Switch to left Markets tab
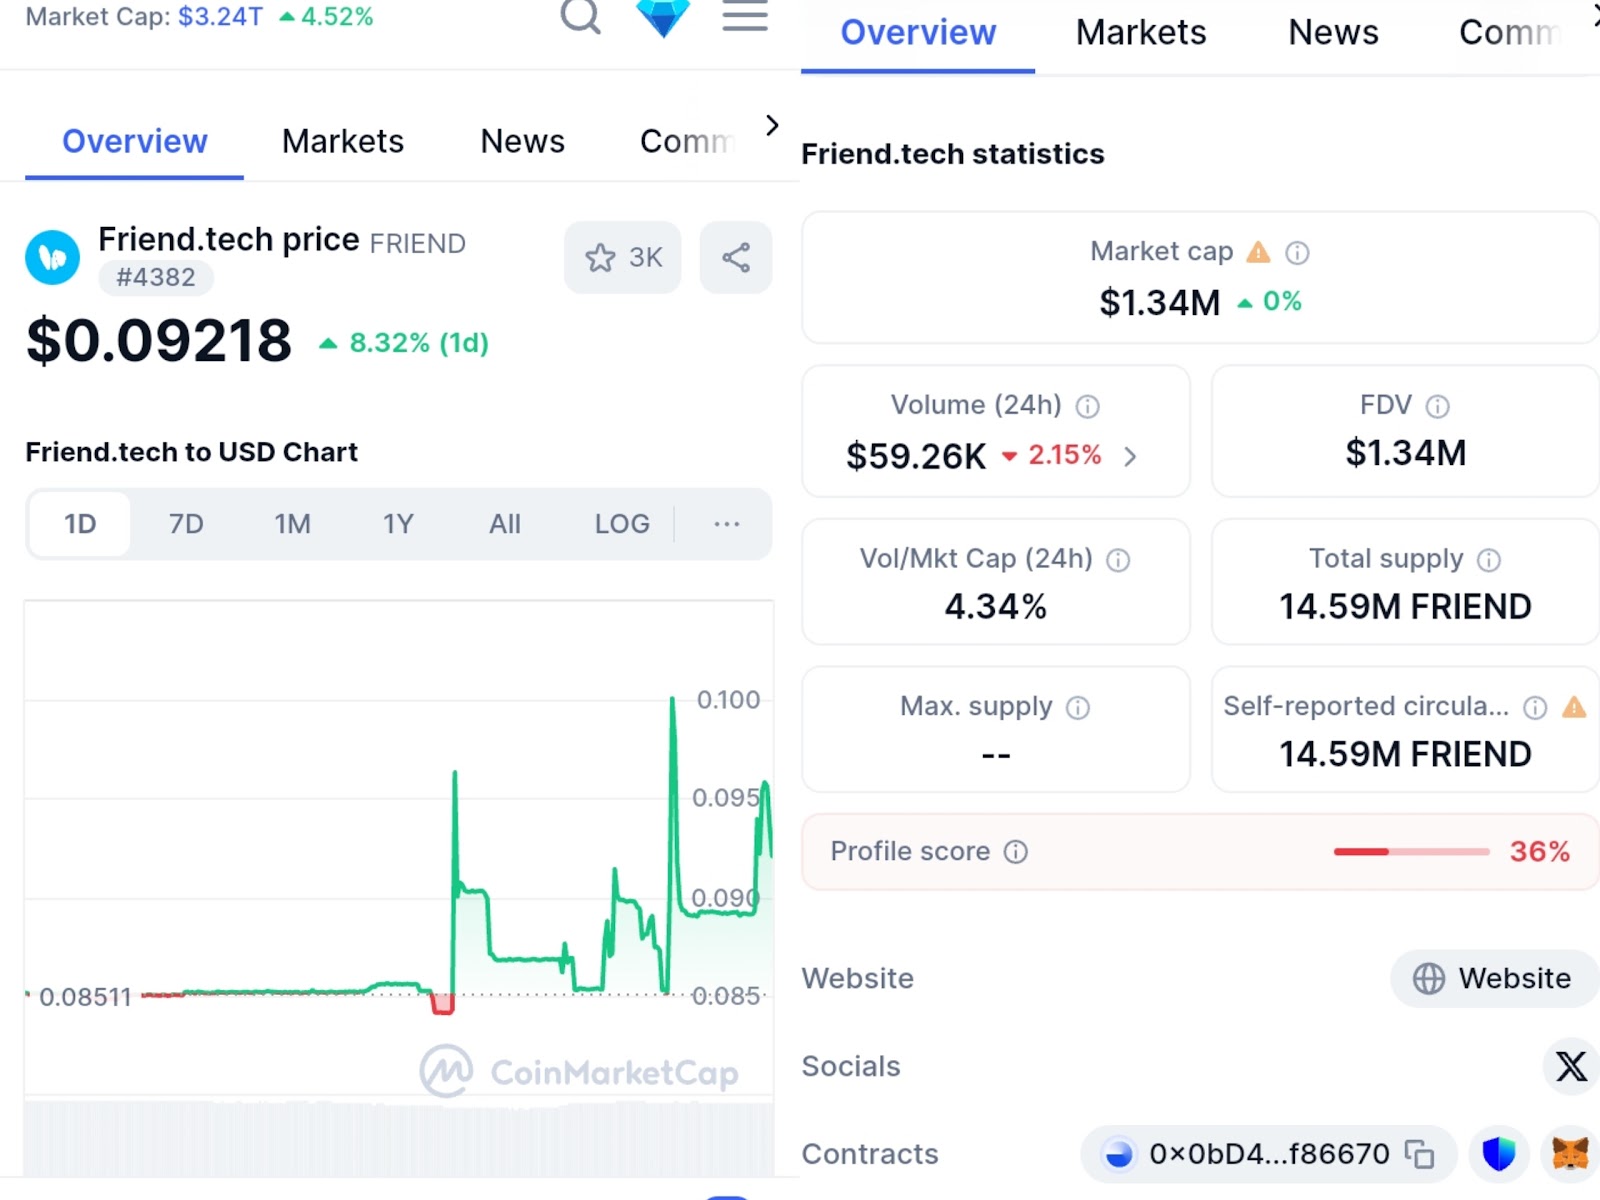The image size is (1600, 1200). (x=343, y=142)
